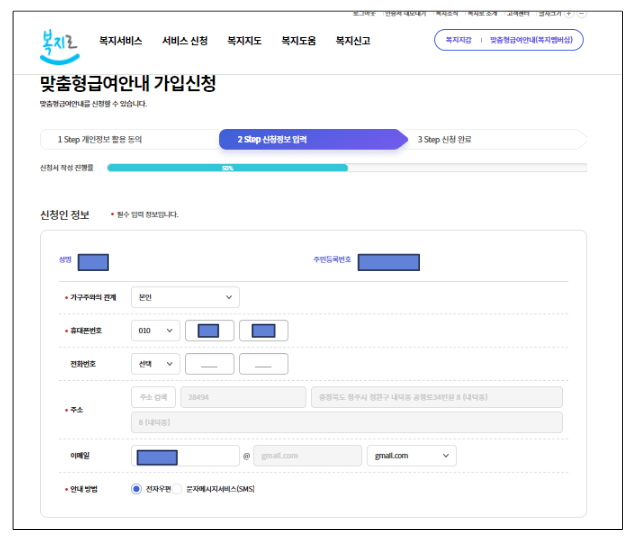This screenshot has height=537, width=631.
Task: Click the 복지로 logo
Action: [x=60, y=46]
